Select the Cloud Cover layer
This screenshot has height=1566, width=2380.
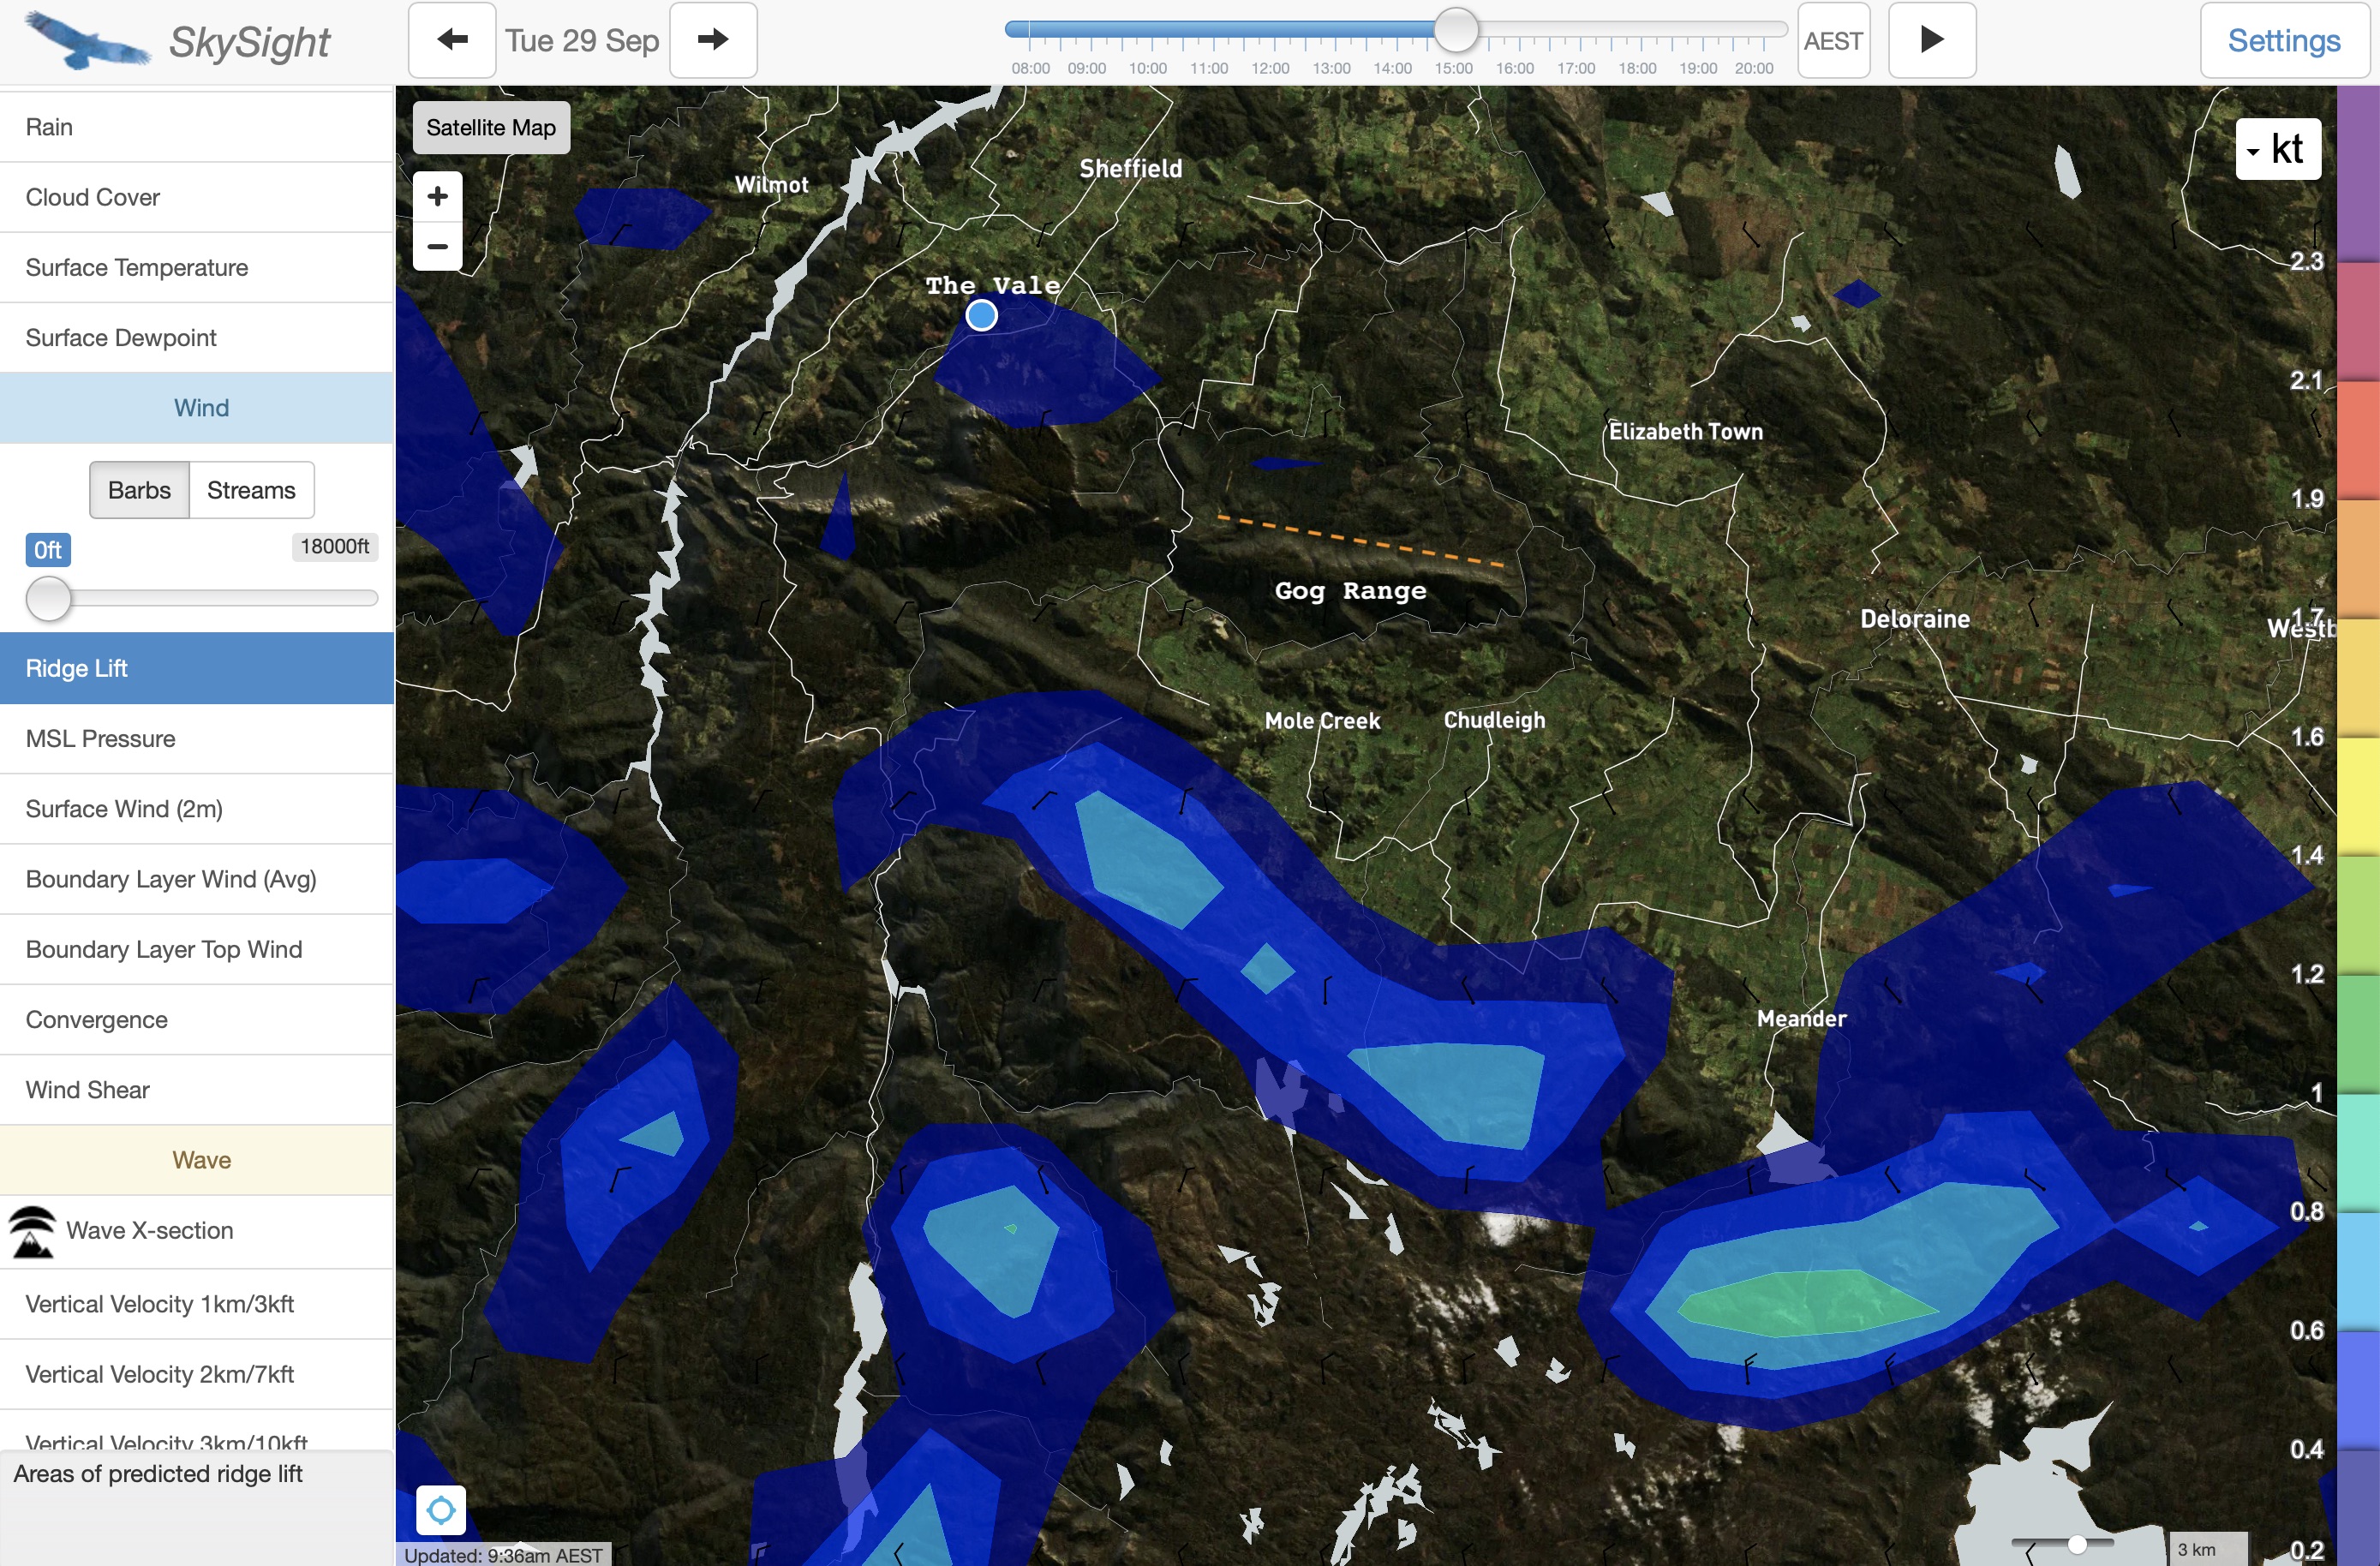click(93, 197)
